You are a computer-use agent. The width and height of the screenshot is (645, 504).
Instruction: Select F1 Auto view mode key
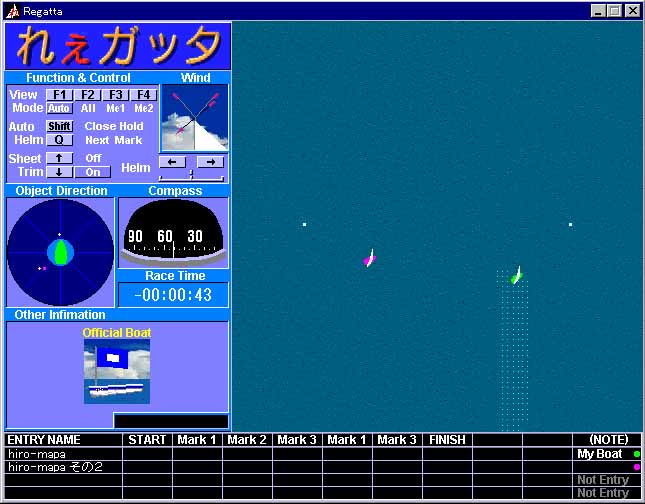59,95
